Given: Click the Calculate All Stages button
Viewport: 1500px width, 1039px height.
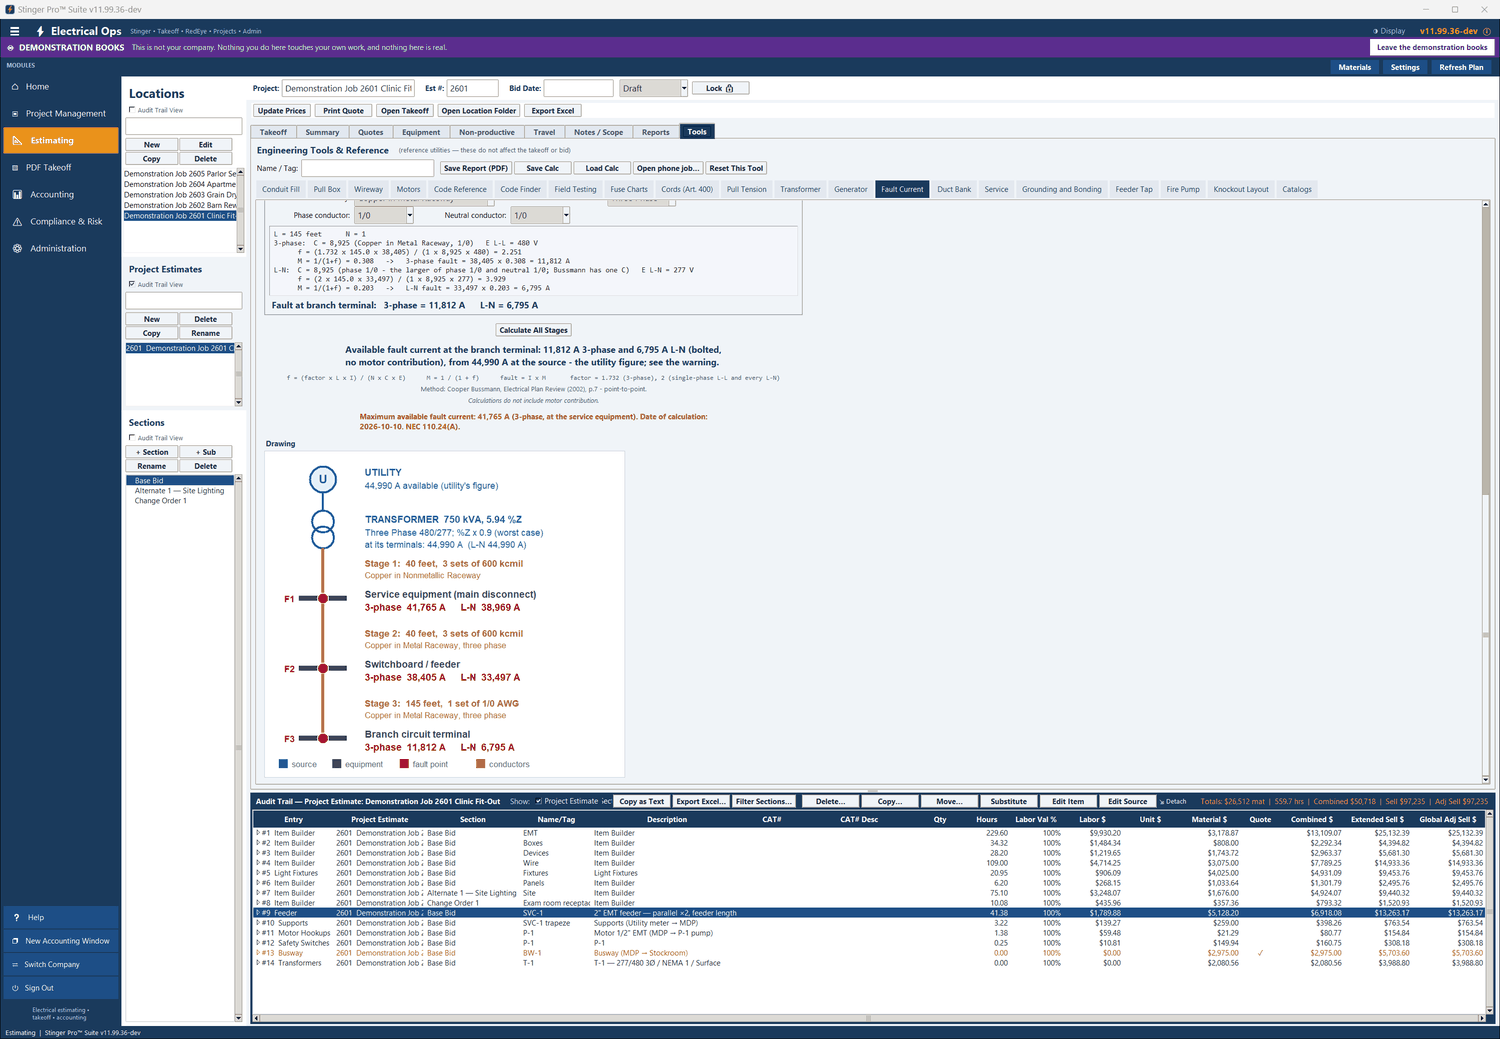Looking at the screenshot, I should tap(534, 330).
